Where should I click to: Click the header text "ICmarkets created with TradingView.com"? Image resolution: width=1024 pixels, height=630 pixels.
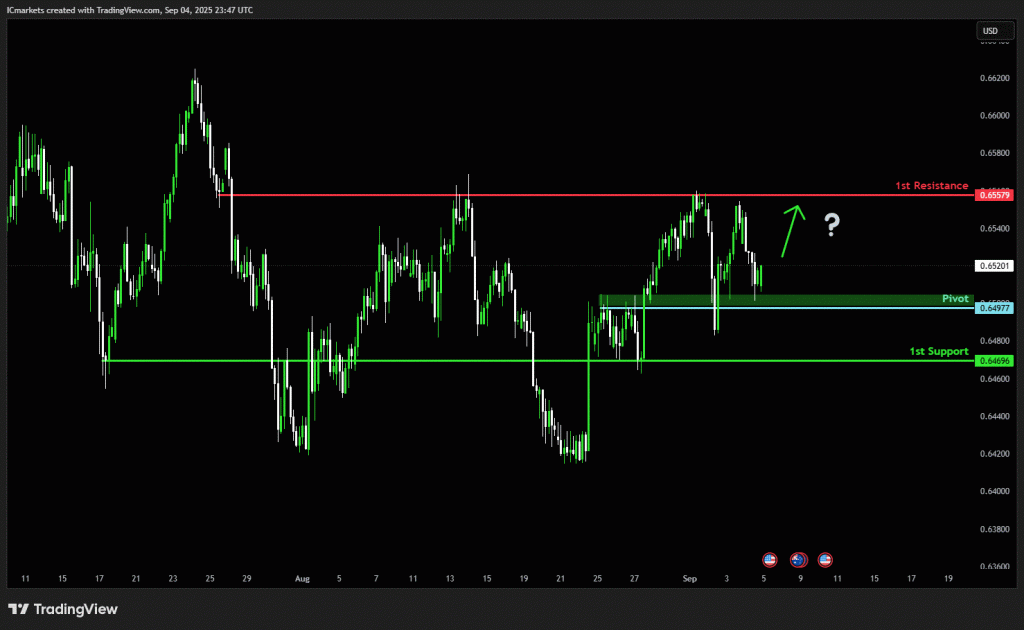[x=84, y=10]
